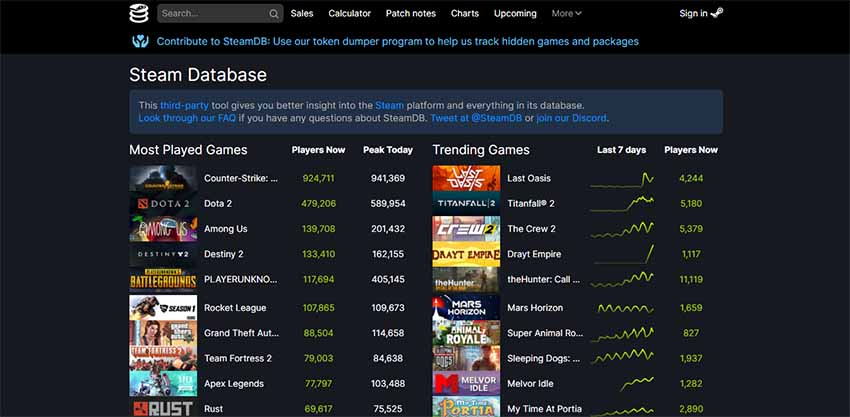The image size is (850, 417).
Task: Open the Rocket League thumbnail
Action: (x=163, y=307)
